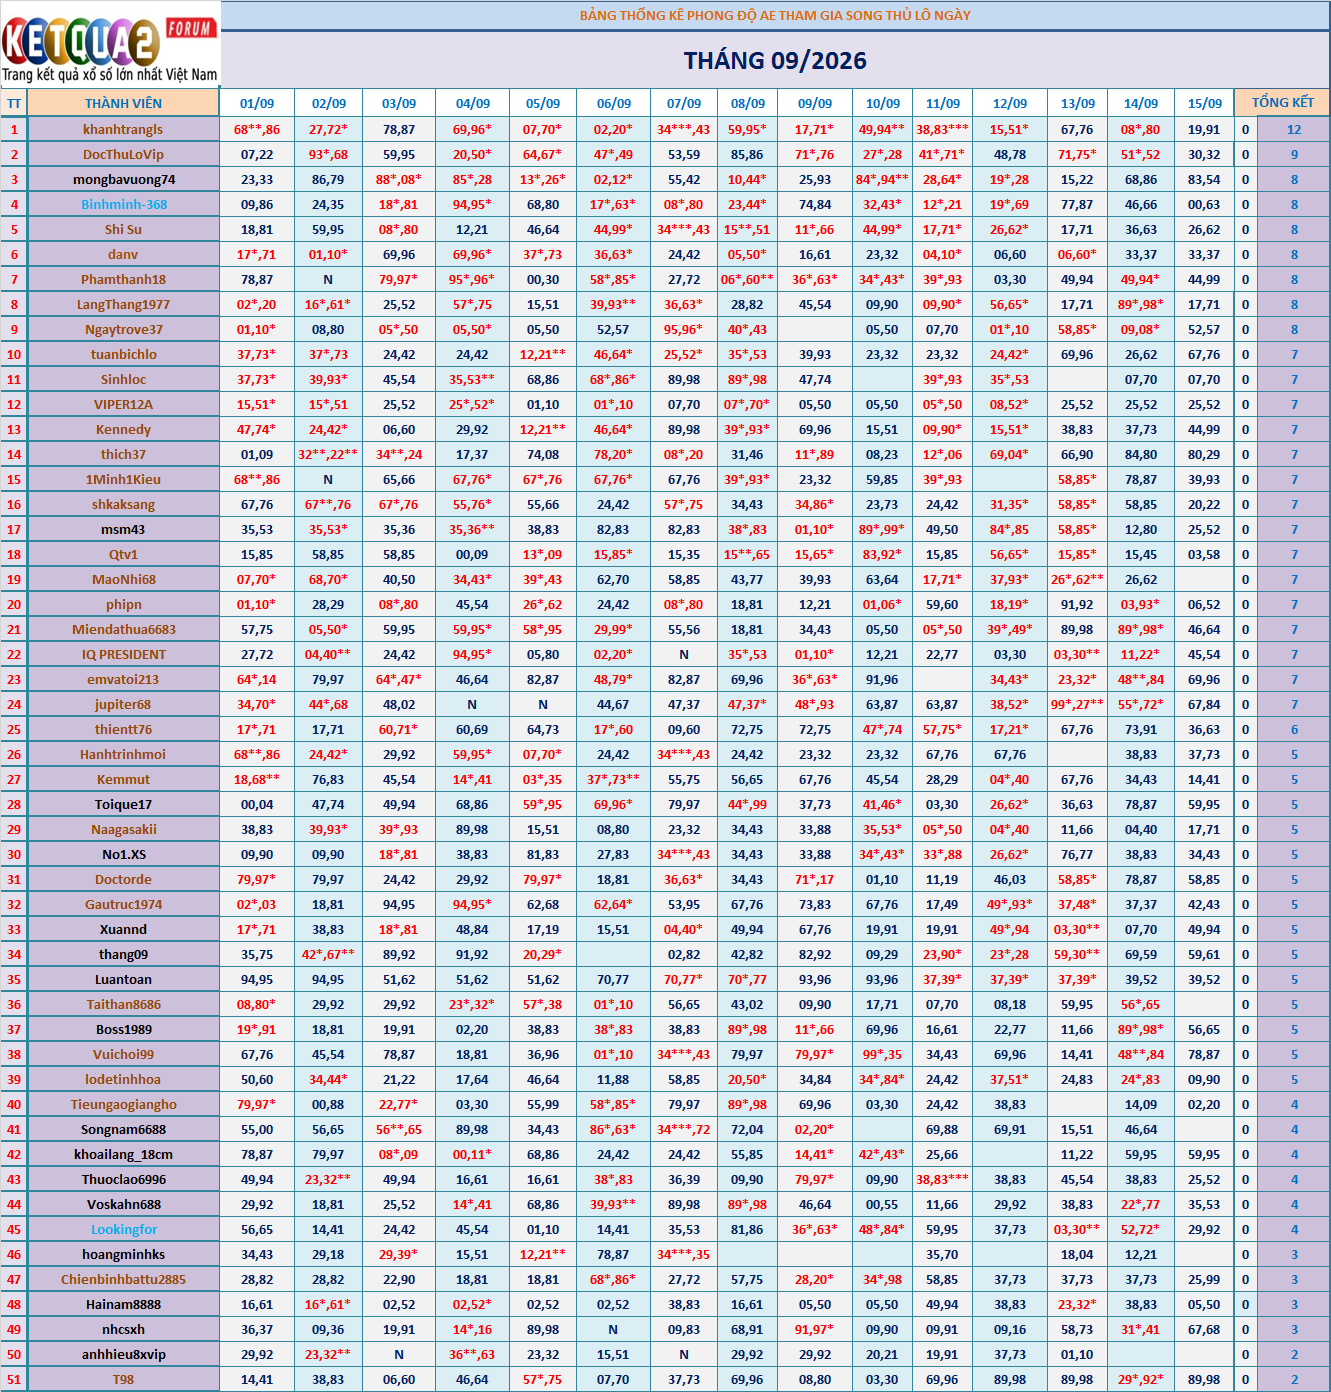Select member name Toique17
The width and height of the screenshot is (1331, 1392).
coord(123,804)
